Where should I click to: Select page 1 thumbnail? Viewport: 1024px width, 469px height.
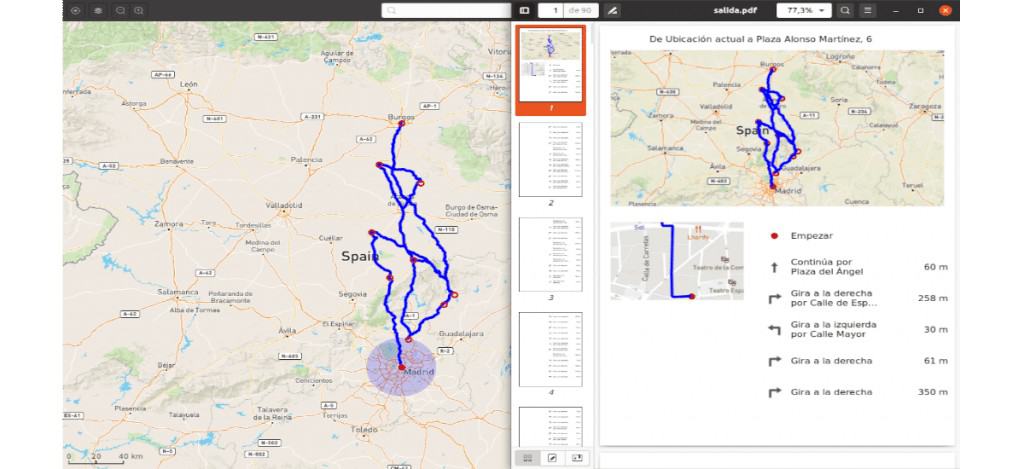click(551, 65)
